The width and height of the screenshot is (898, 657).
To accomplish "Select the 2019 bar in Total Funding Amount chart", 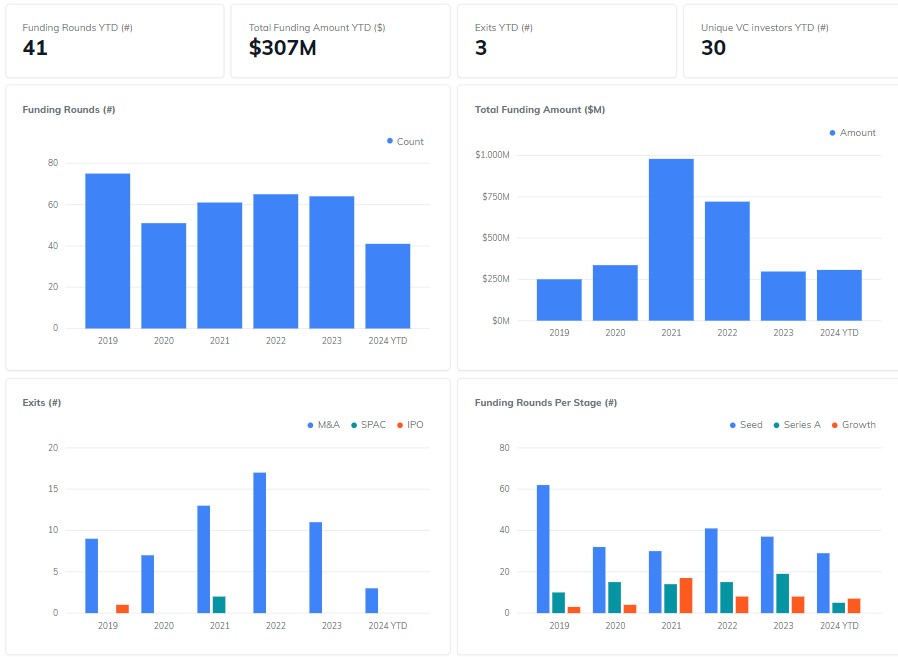I will pos(559,300).
